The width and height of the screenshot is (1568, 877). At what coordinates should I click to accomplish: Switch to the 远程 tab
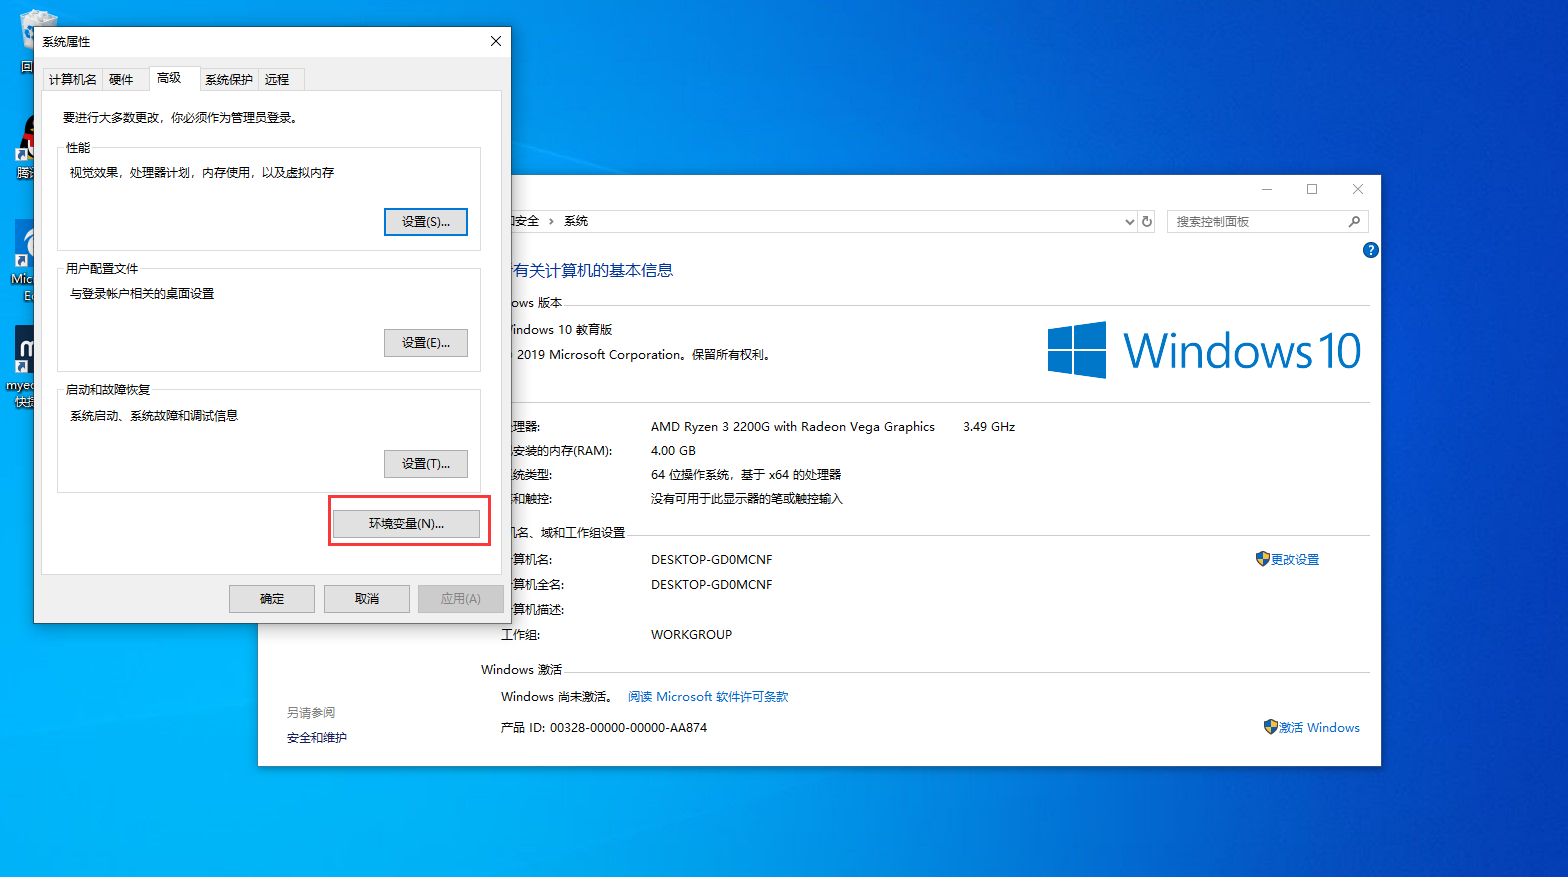click(278, 80)
